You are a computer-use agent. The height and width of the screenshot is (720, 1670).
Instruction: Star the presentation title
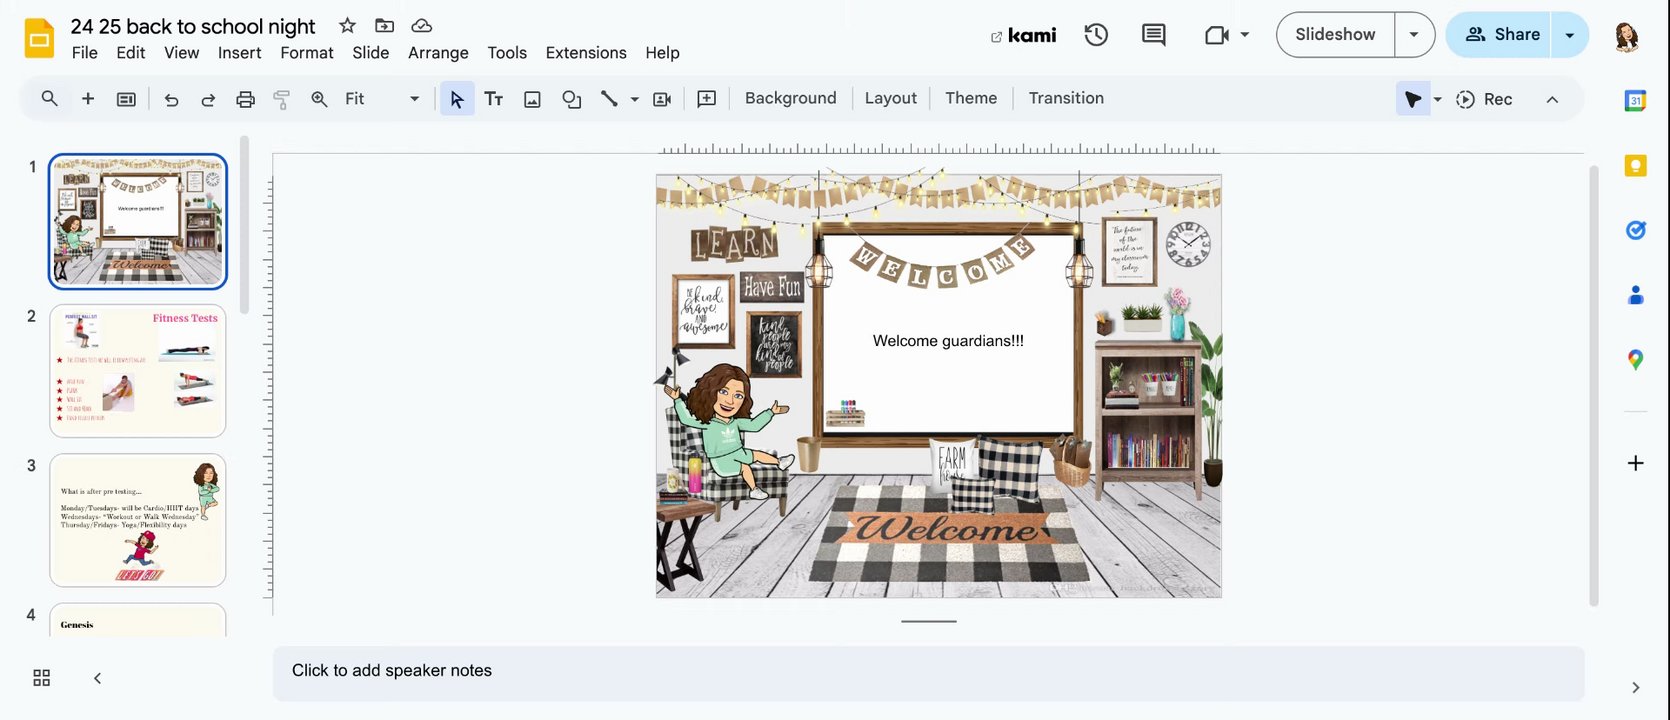pos(347,26)
